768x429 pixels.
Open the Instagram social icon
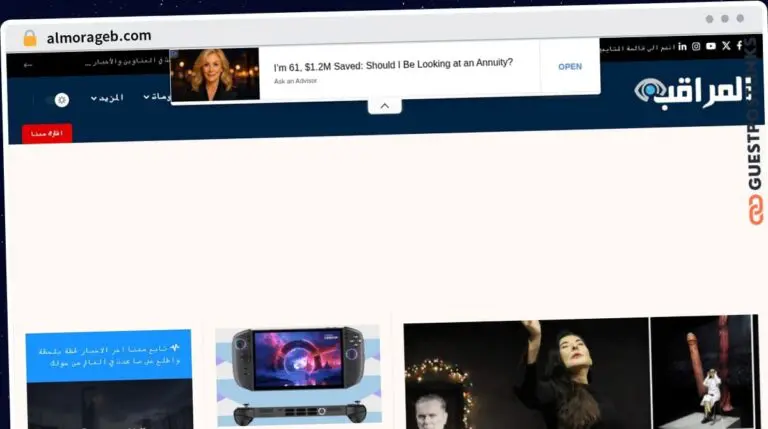click(x=696, y=46)
